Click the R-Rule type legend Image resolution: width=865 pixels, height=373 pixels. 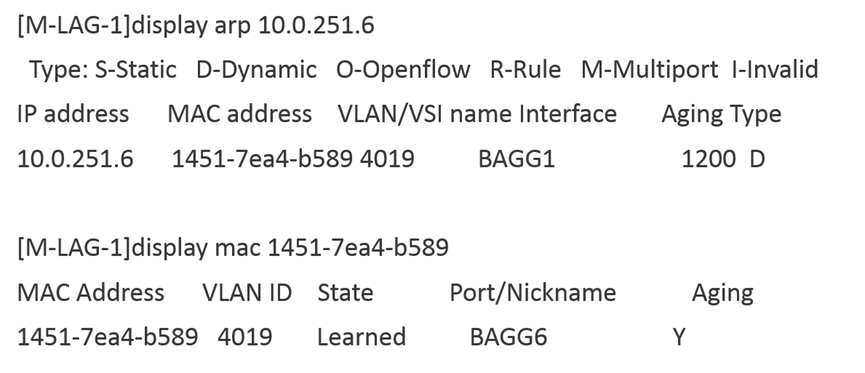tap(526, 70)
